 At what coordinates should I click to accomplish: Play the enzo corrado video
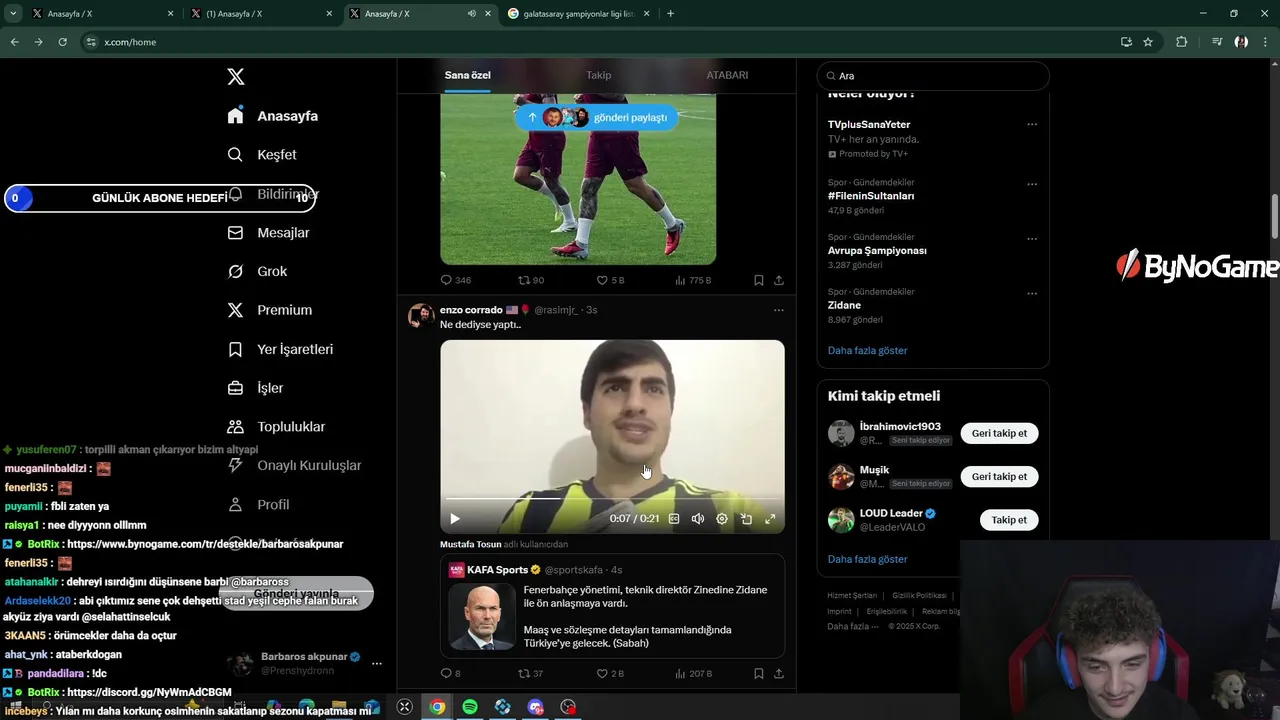[455, 519]
